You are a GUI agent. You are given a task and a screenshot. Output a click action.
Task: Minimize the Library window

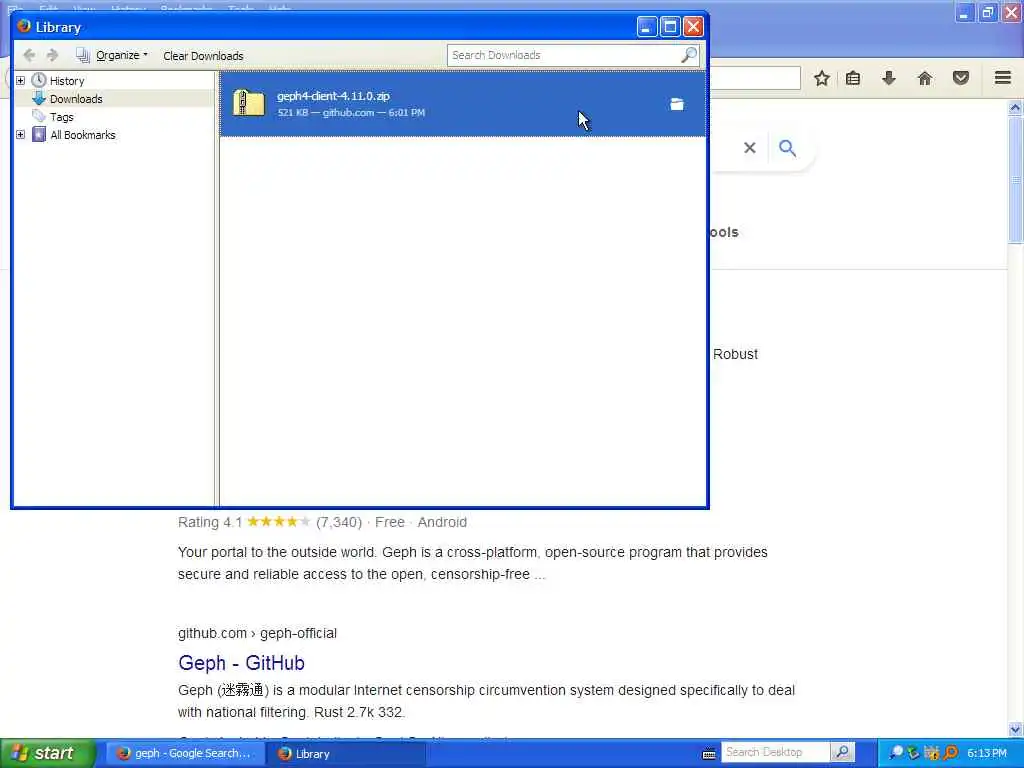pos(646,27)
